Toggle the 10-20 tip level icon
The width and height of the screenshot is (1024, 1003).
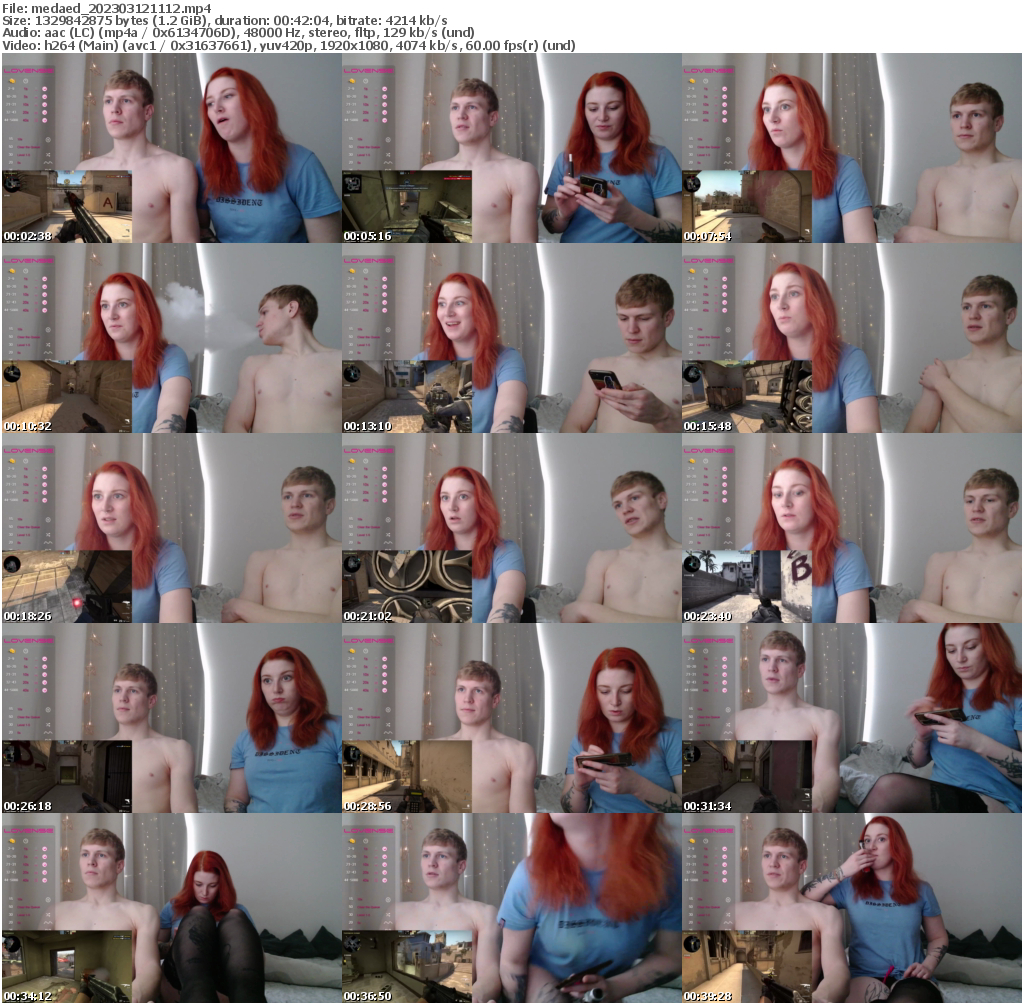[44, 97]
